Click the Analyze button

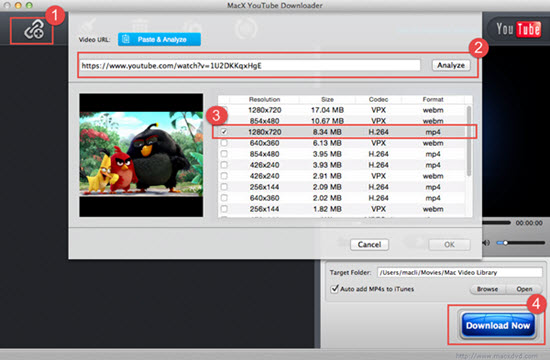[451, 65]
